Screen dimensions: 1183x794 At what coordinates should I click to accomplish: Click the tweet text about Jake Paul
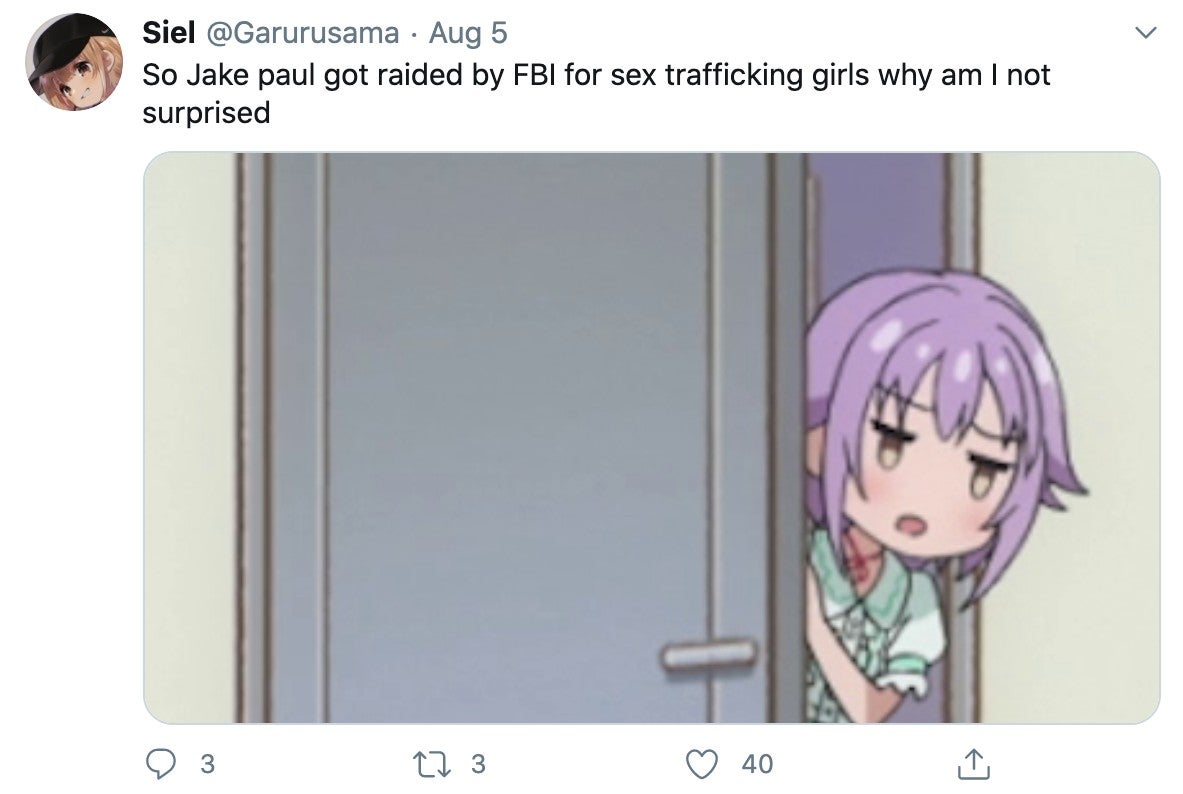(596, 94)
